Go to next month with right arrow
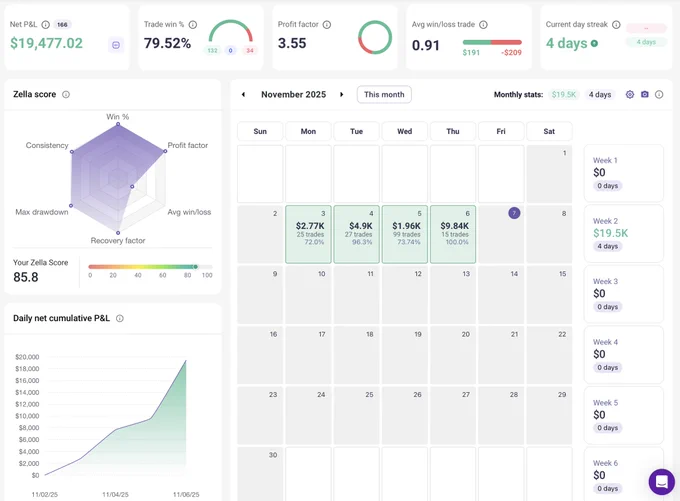The image size is (680, 501). point(342,95)
